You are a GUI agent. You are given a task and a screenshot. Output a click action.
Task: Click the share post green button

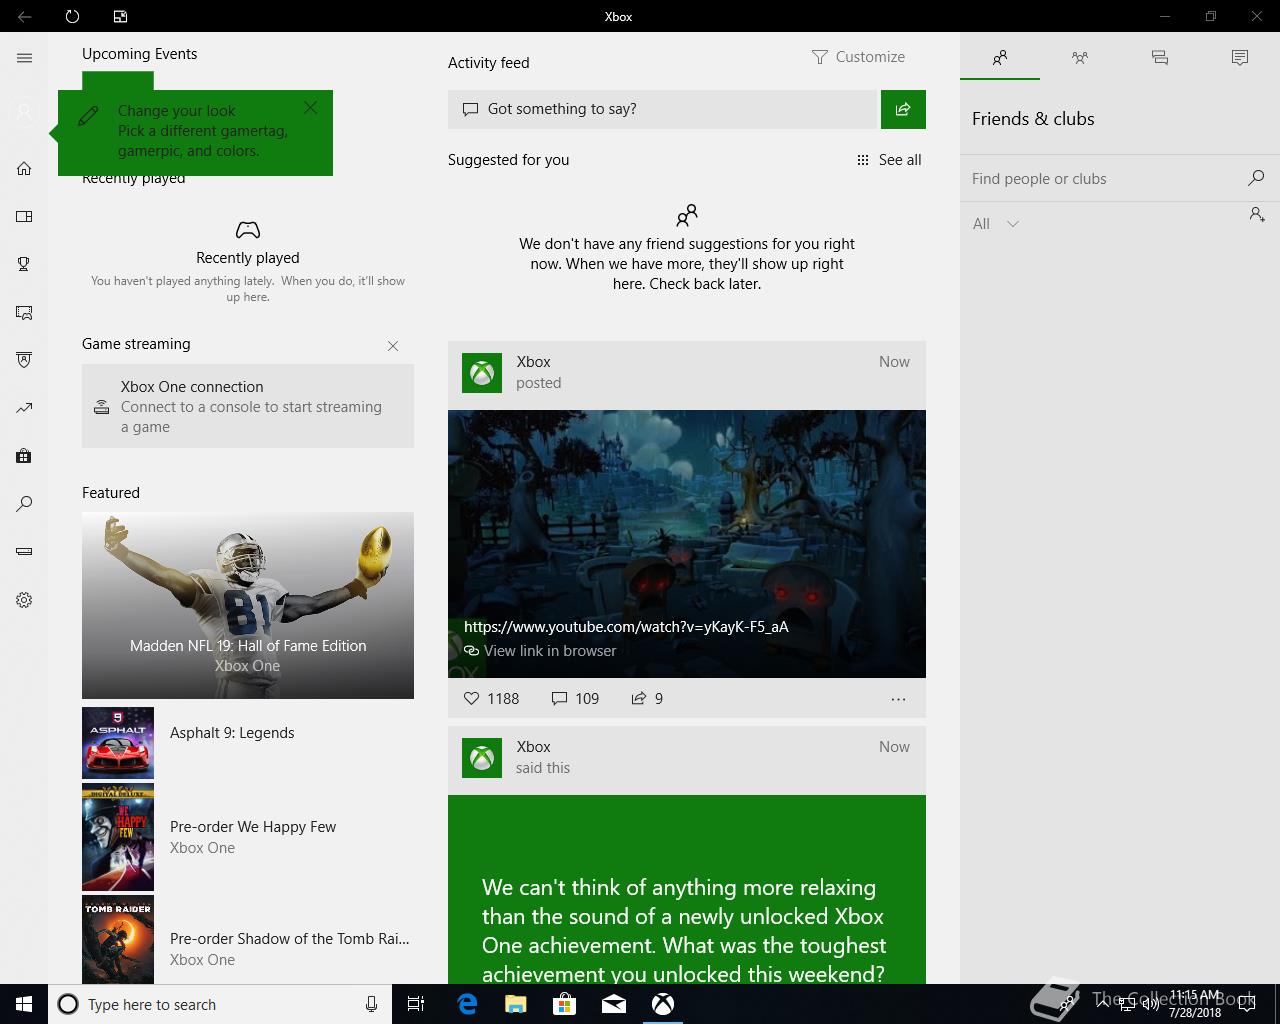tap(903, 109)
